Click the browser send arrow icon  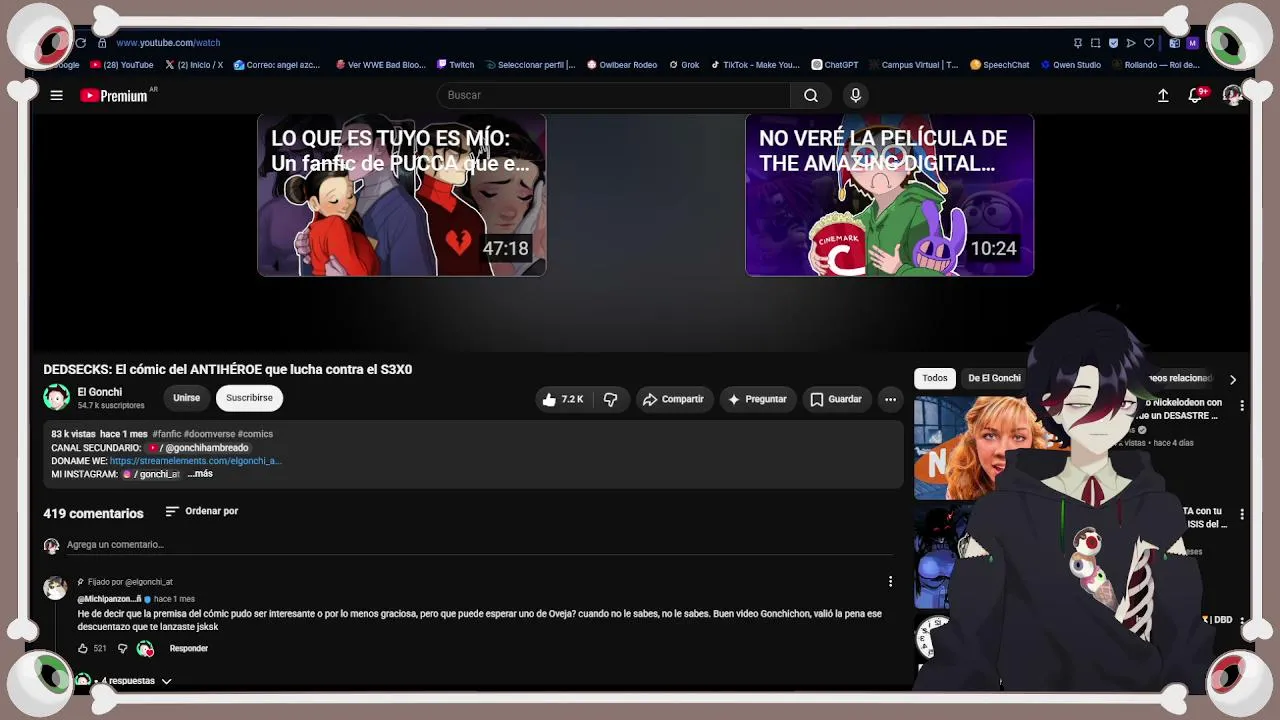pyautogui.click(x=1131, y=43)
